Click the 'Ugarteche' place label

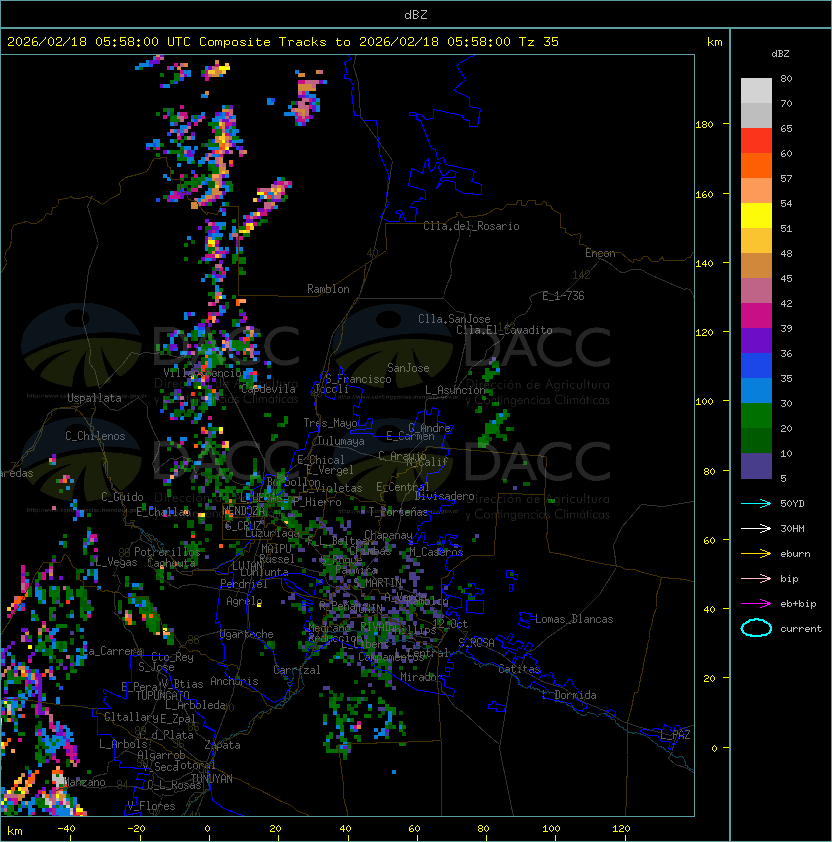click(x=247, y=634)
